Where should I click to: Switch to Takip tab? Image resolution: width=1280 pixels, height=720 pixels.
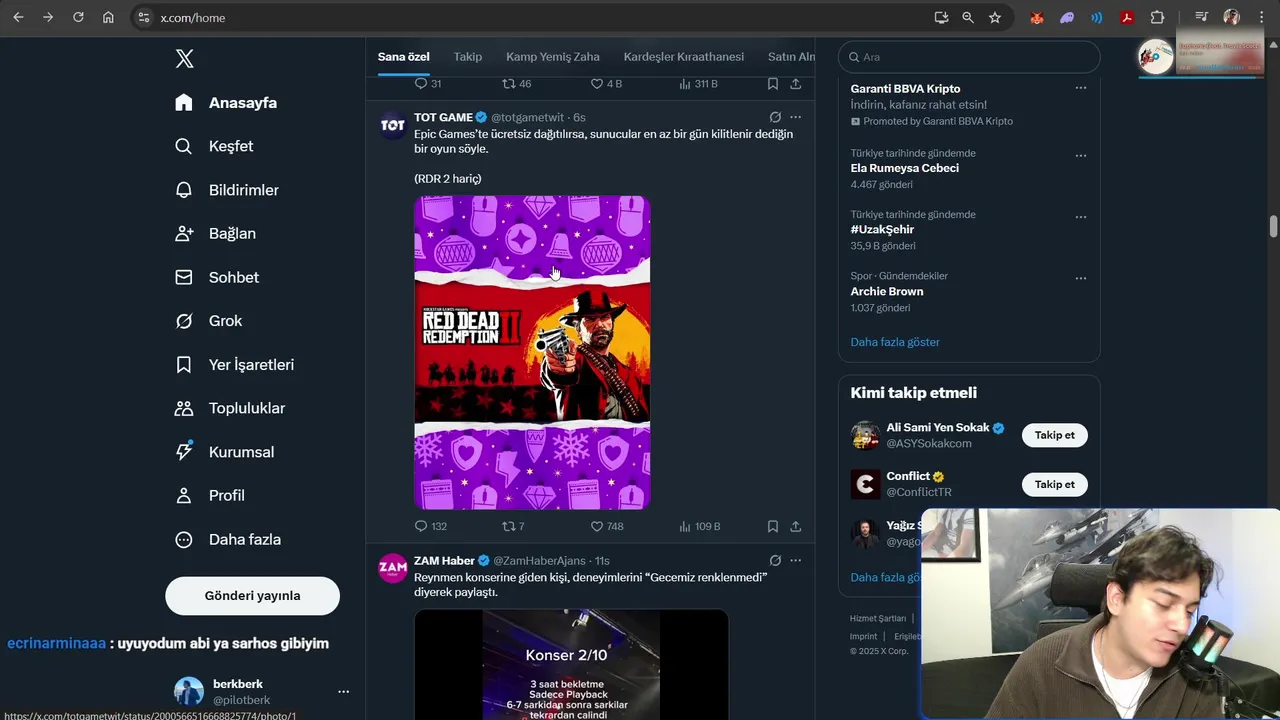coord(468,57)
